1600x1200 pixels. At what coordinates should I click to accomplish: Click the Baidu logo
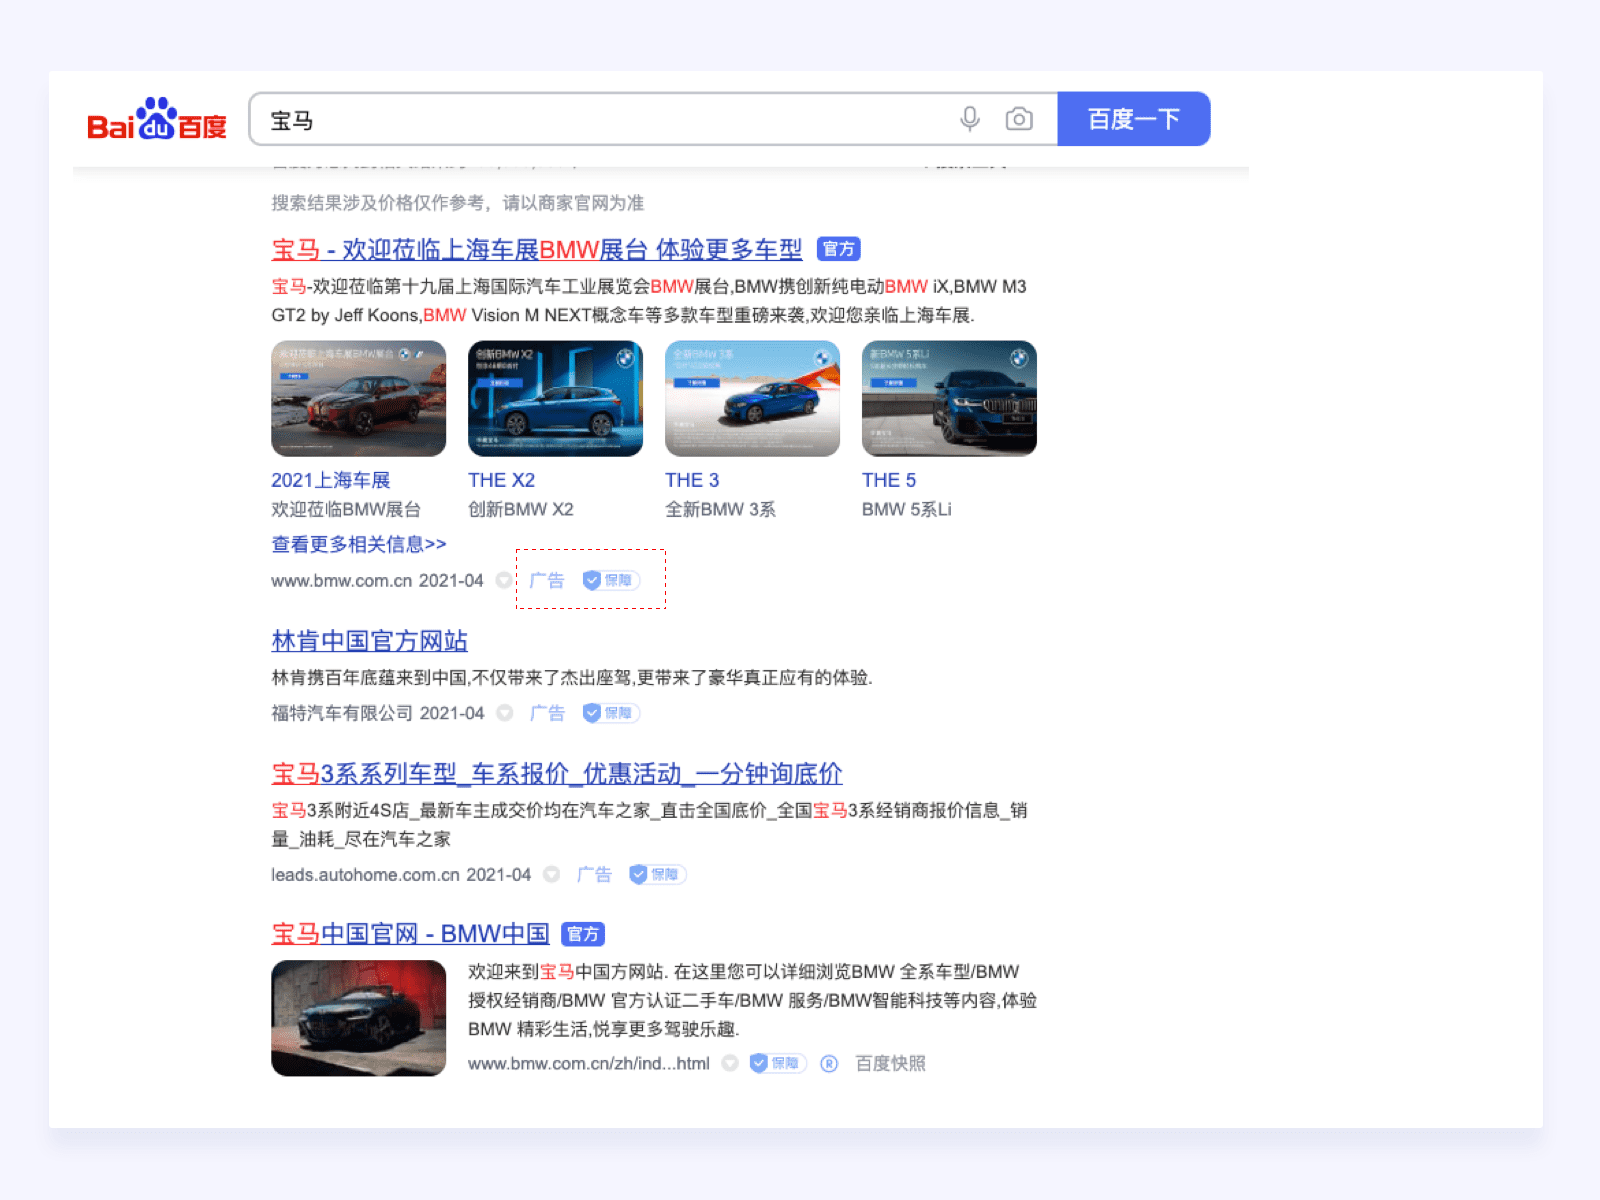click(x=157, y=120)
